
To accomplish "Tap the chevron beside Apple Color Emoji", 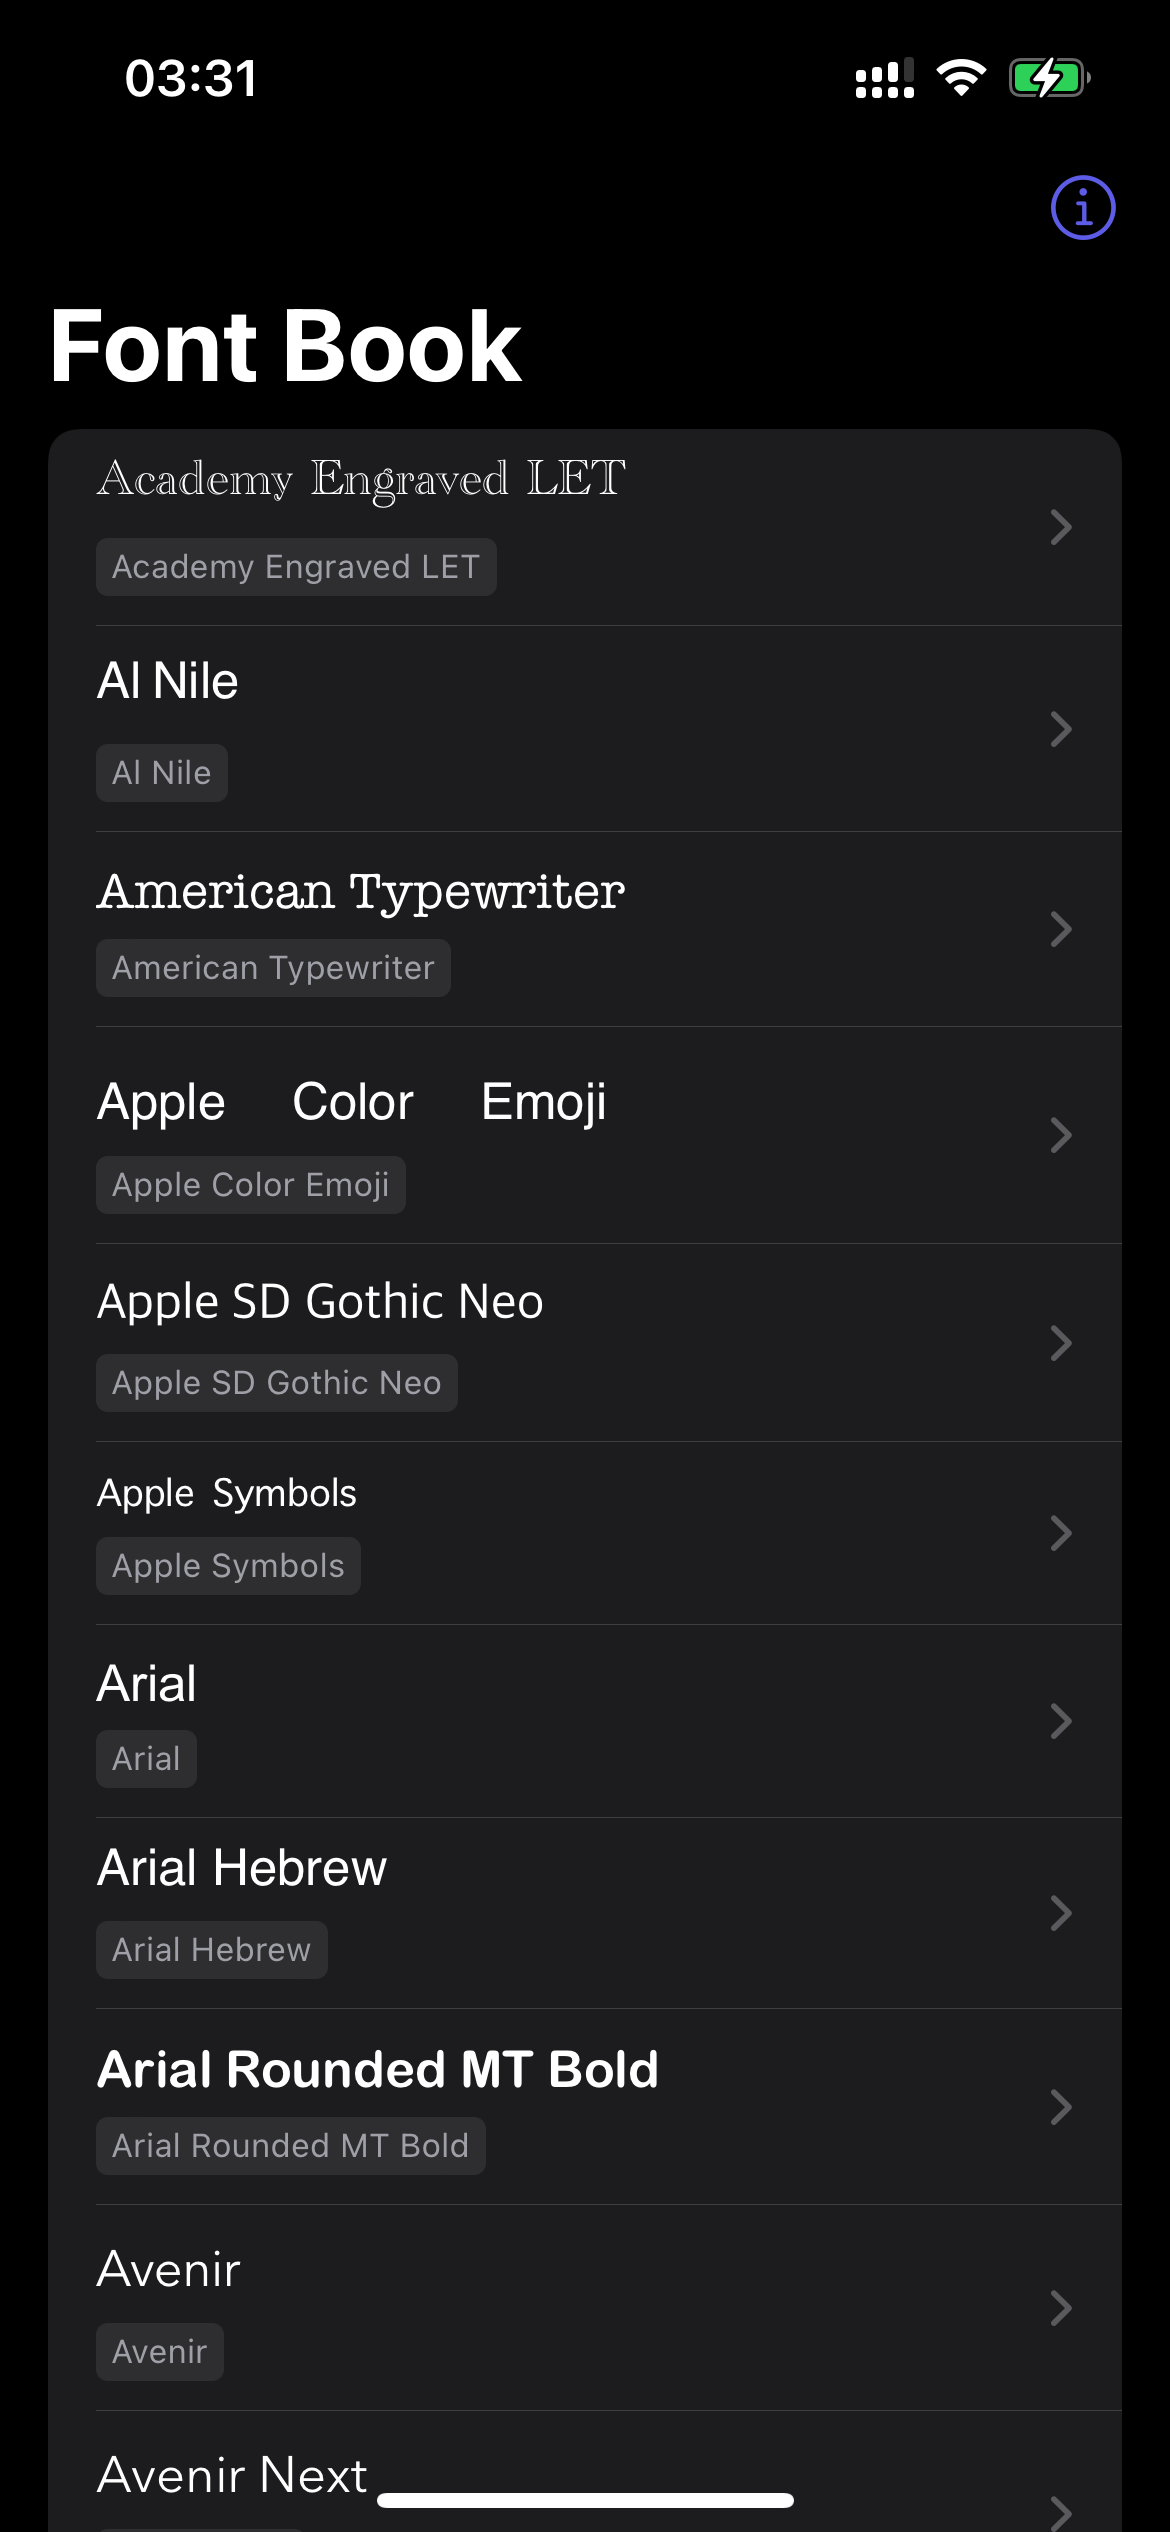I will 1061,1135.
